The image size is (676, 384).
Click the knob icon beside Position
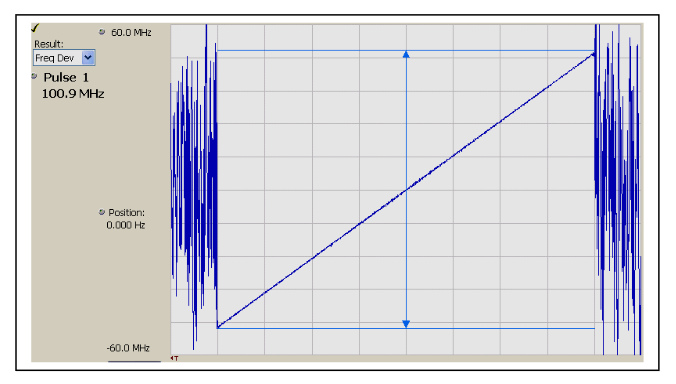(102, 212)
